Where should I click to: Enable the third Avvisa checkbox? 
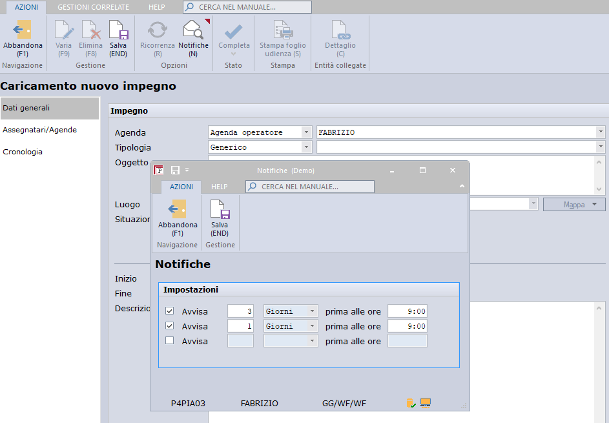click(169, 341)
